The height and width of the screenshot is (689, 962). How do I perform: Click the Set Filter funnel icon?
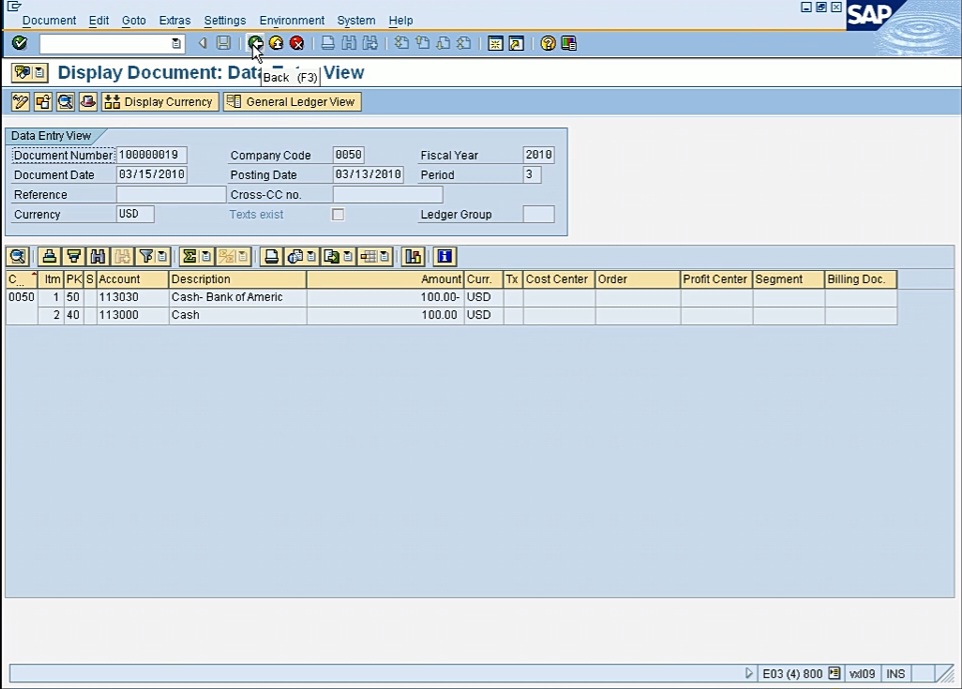point(146,256)
